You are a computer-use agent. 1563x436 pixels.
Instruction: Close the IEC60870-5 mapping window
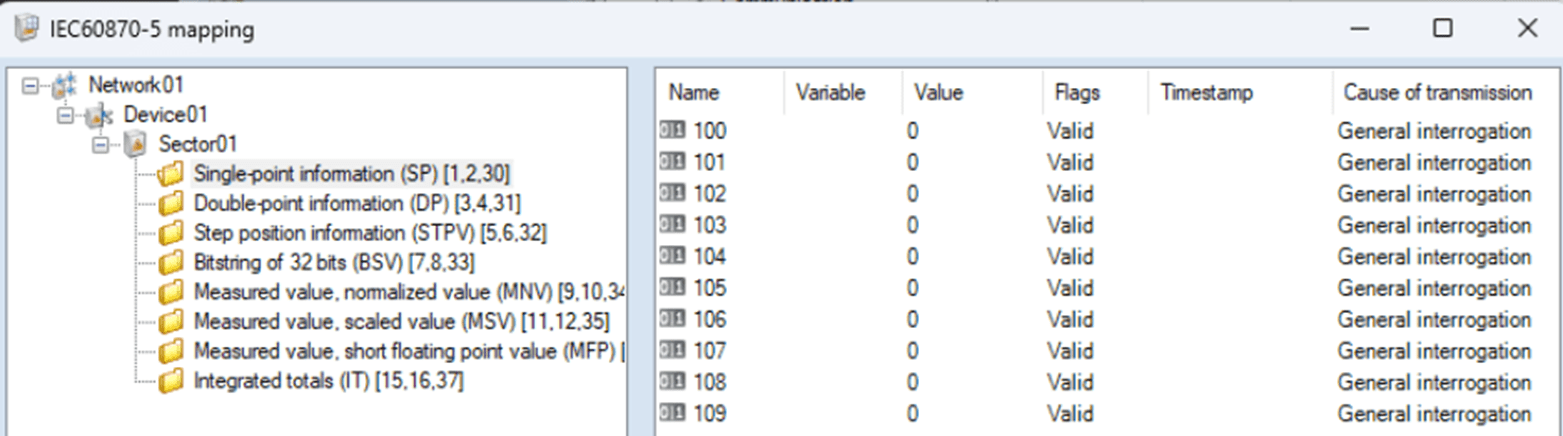pos(1527,28)
